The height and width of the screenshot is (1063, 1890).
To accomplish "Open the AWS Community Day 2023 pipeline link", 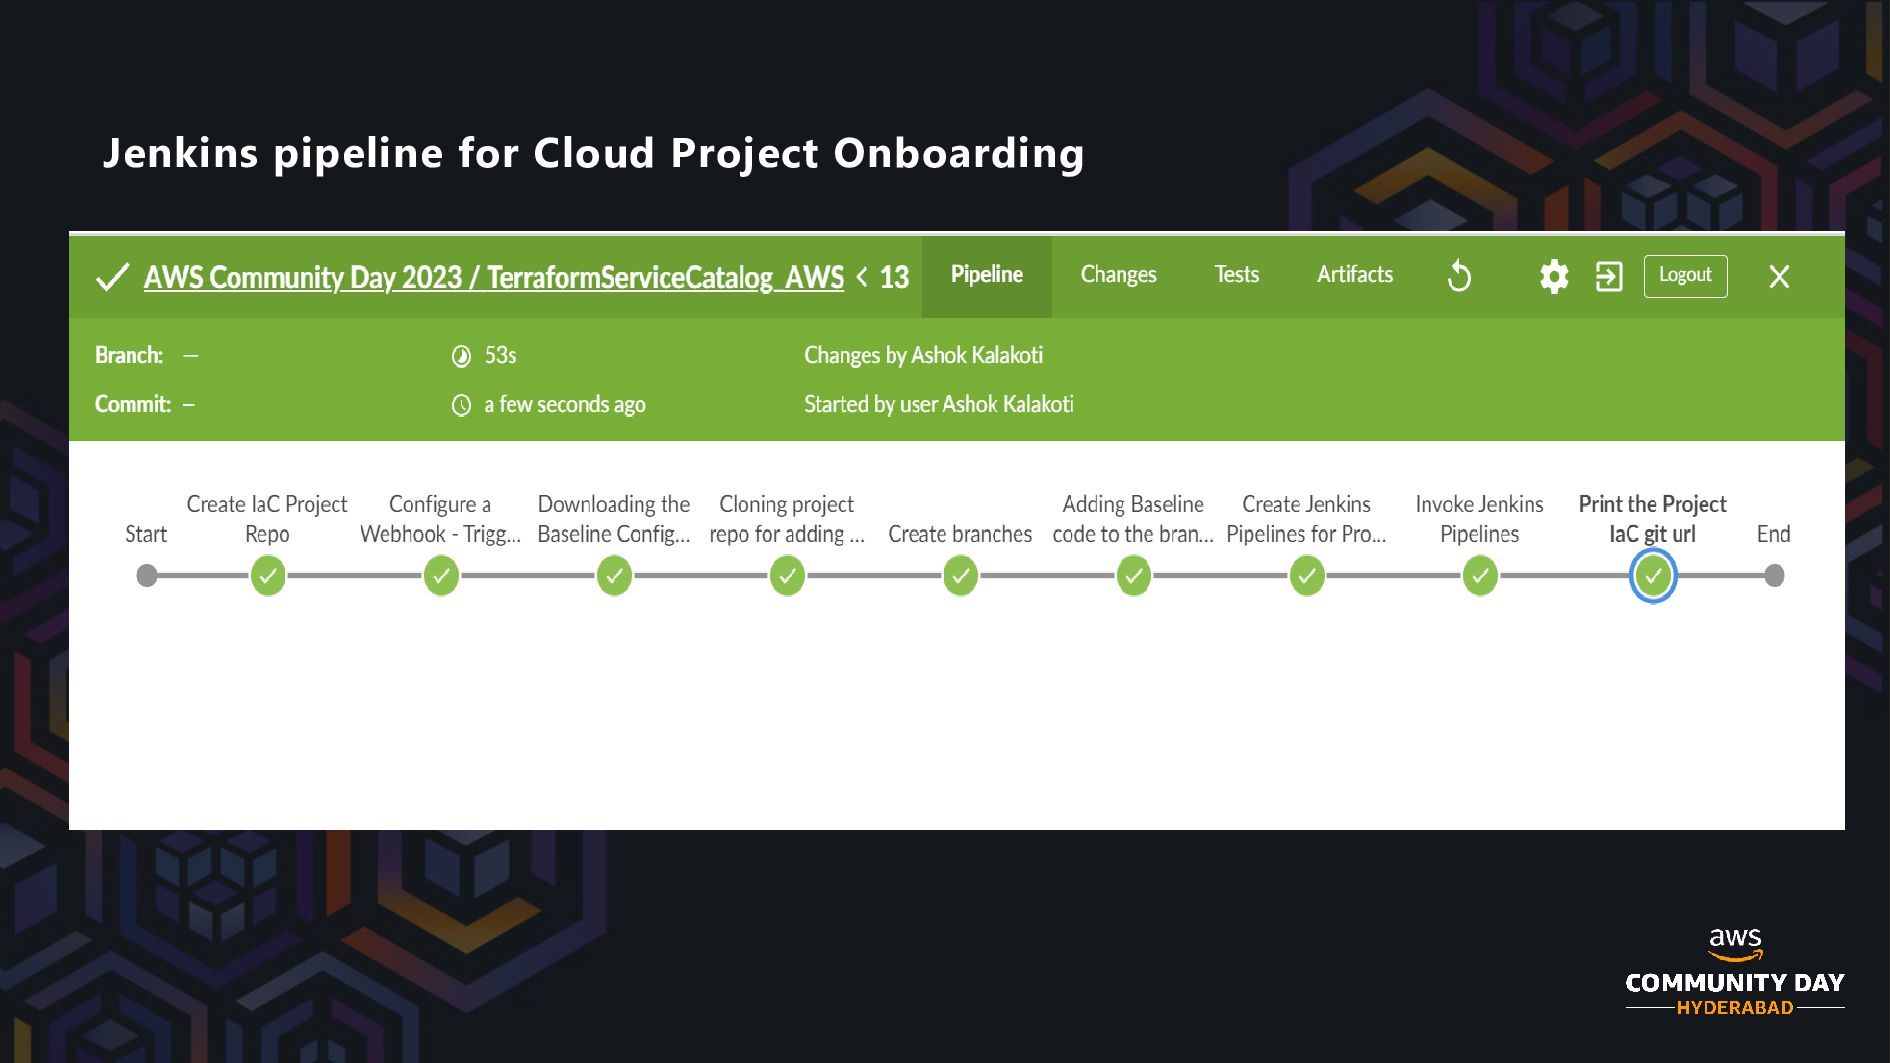I will click(x=493, y=277).
